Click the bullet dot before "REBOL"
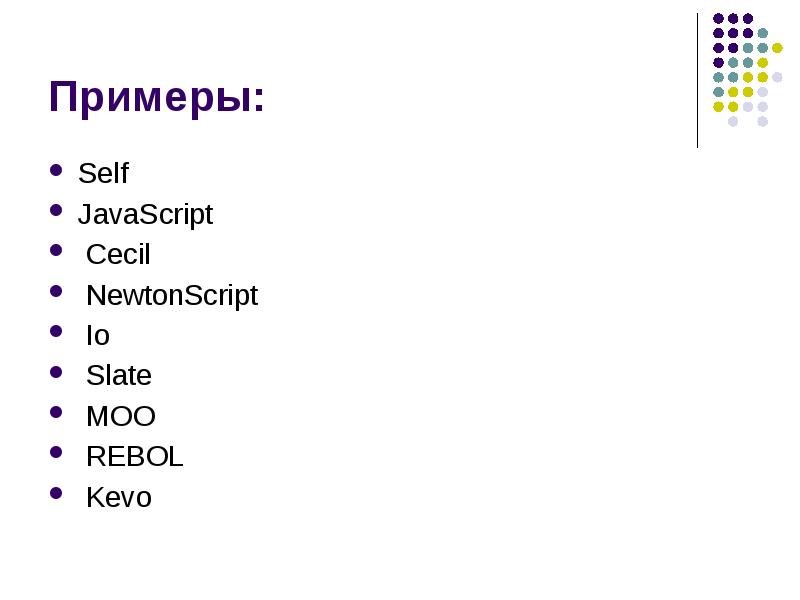 pos(56,454)
